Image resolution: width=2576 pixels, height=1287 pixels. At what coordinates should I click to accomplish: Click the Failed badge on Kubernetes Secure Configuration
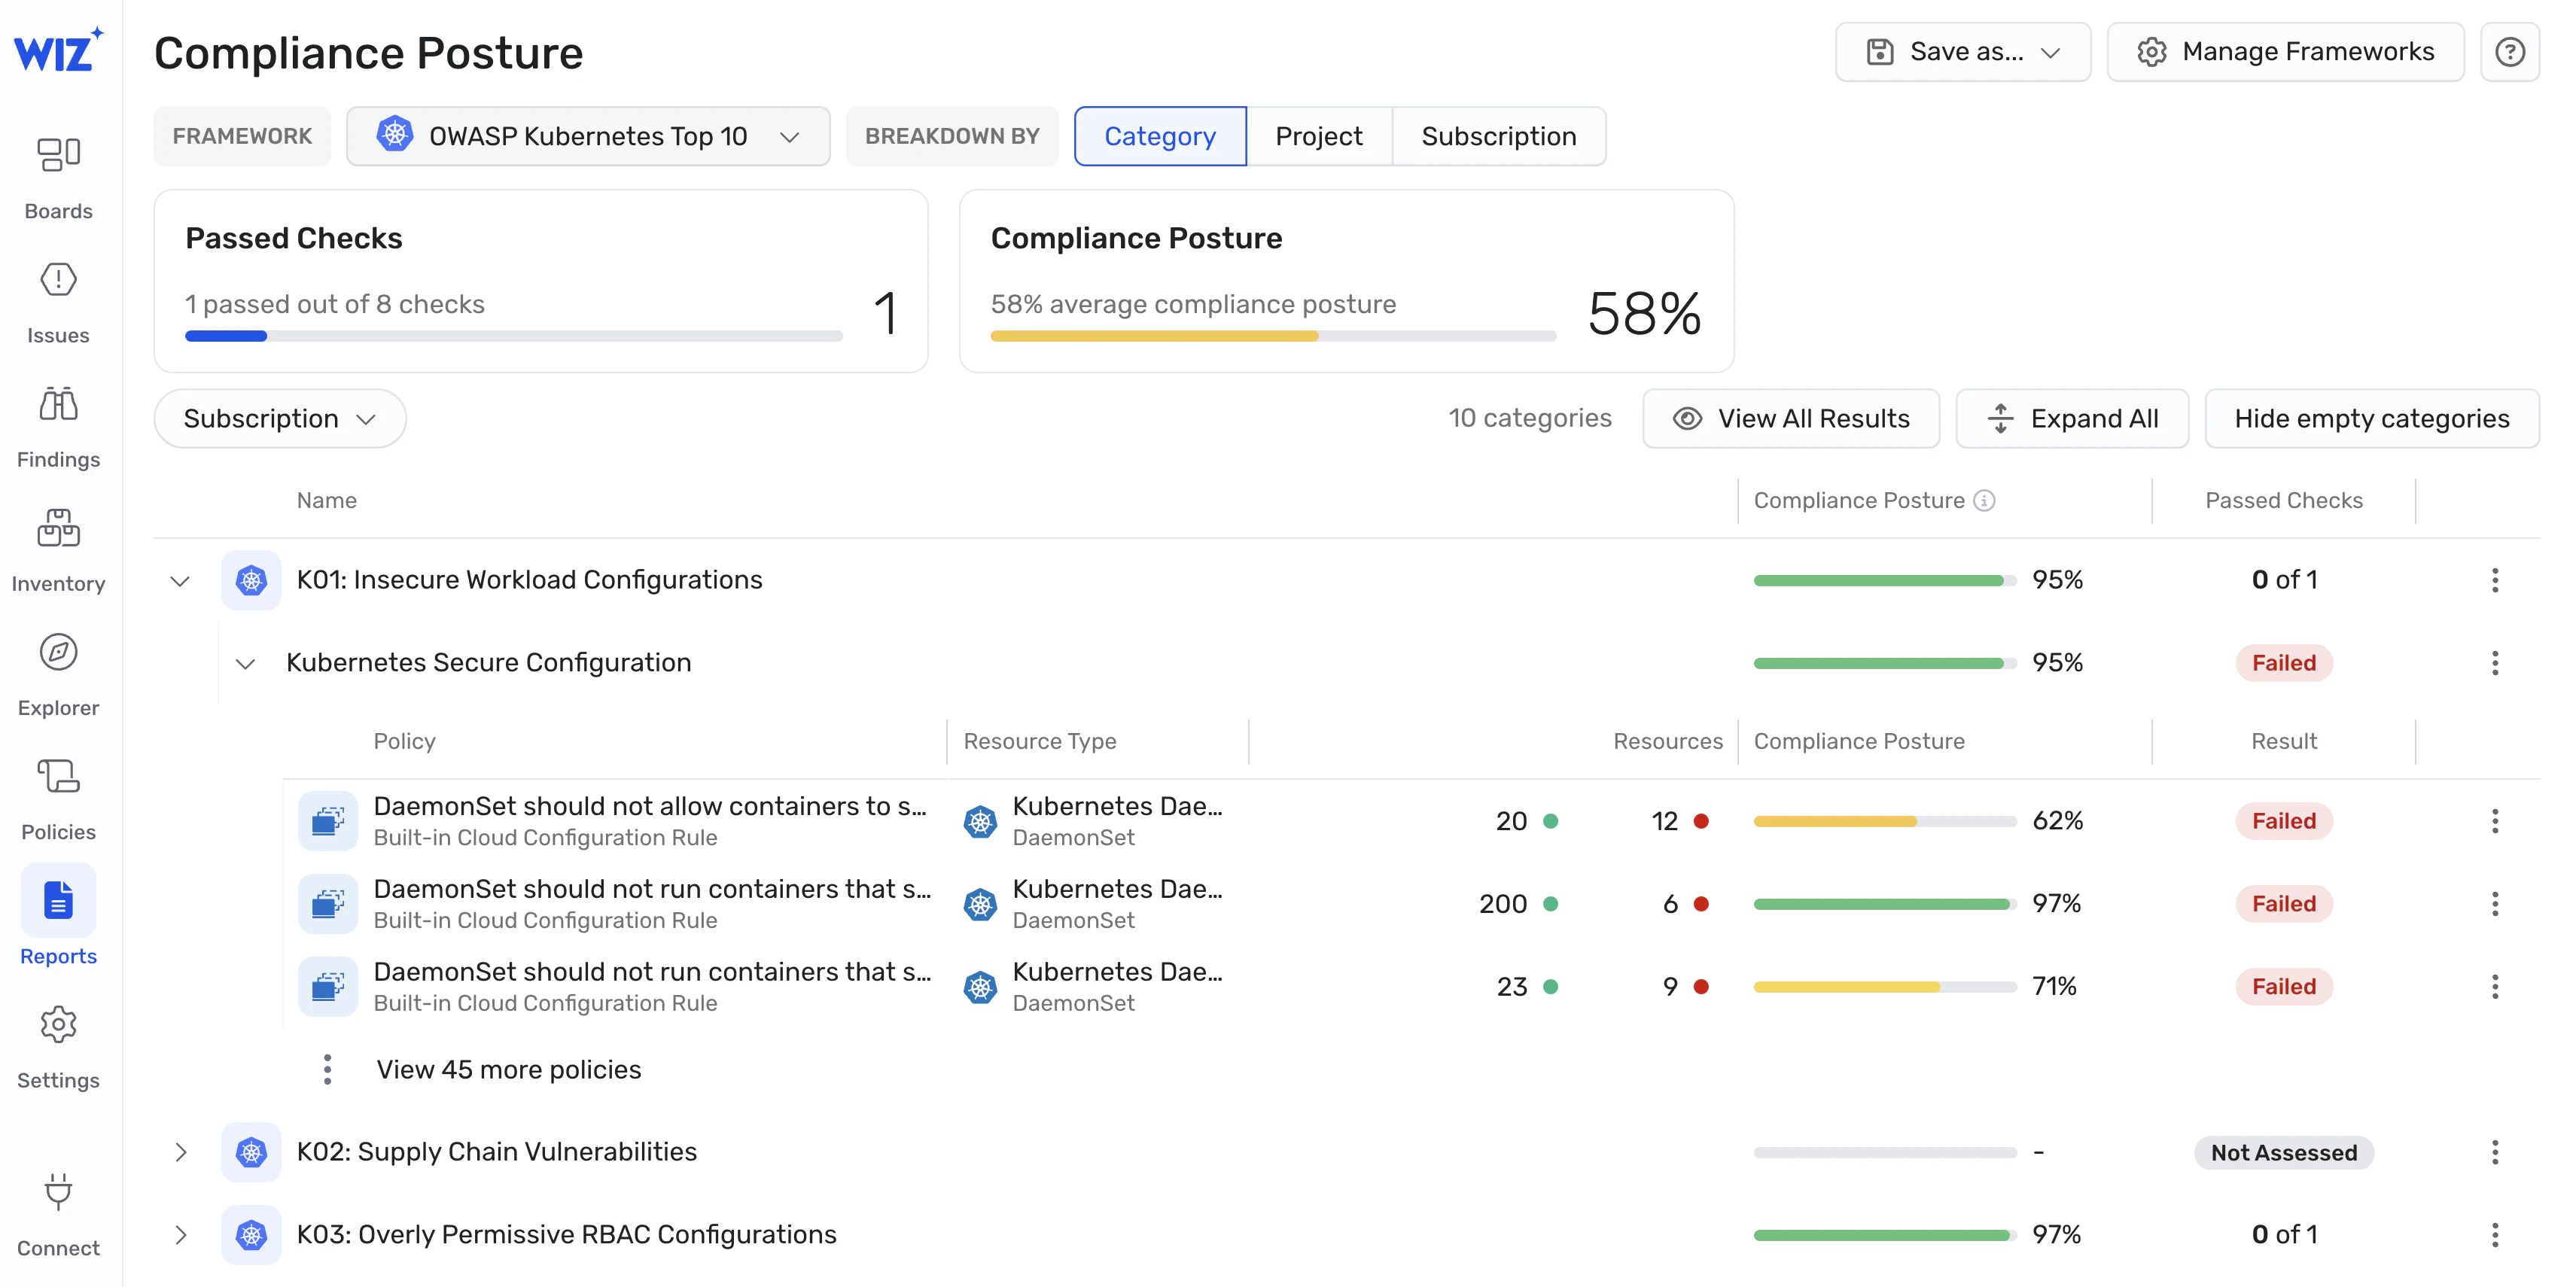(x=2284, y=663)
